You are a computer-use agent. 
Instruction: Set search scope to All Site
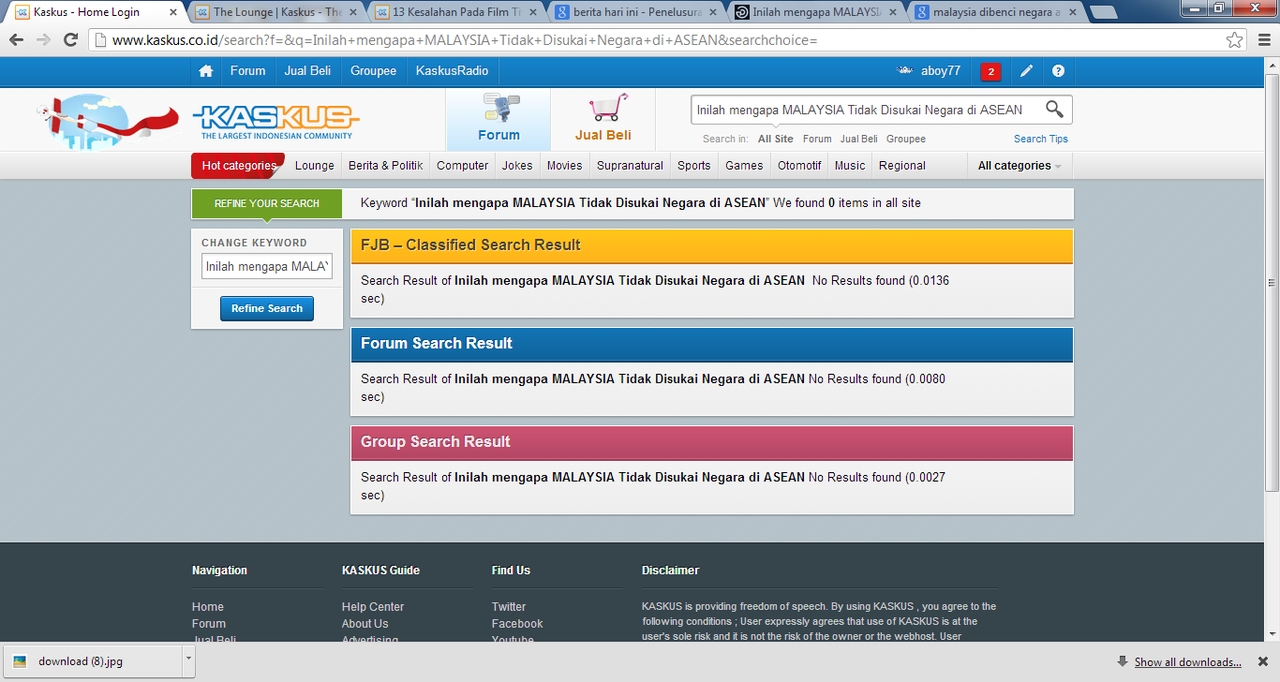pos(776,139)
